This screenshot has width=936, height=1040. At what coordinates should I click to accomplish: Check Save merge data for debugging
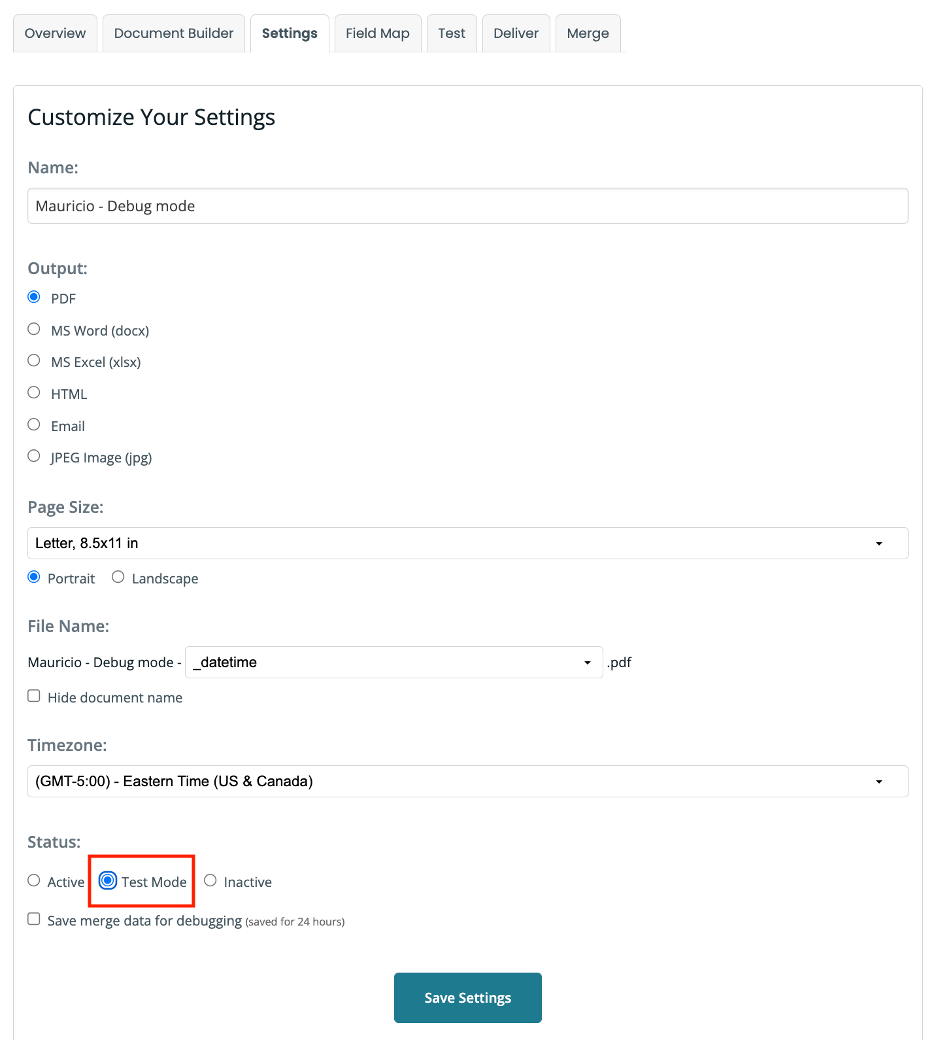click(34, 919)
